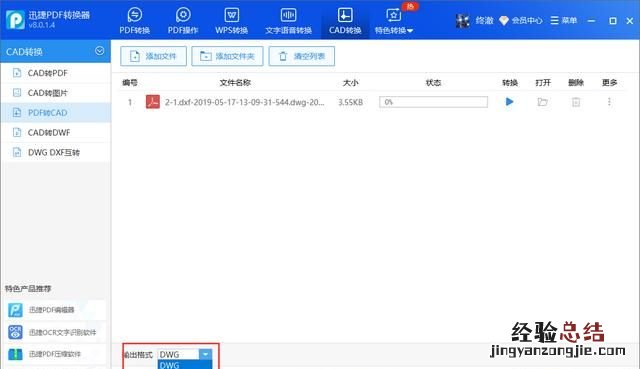Screen dimensions: 640x369
Task: Select CAD转PDF in sidebar
Action: tap(56, 73)
